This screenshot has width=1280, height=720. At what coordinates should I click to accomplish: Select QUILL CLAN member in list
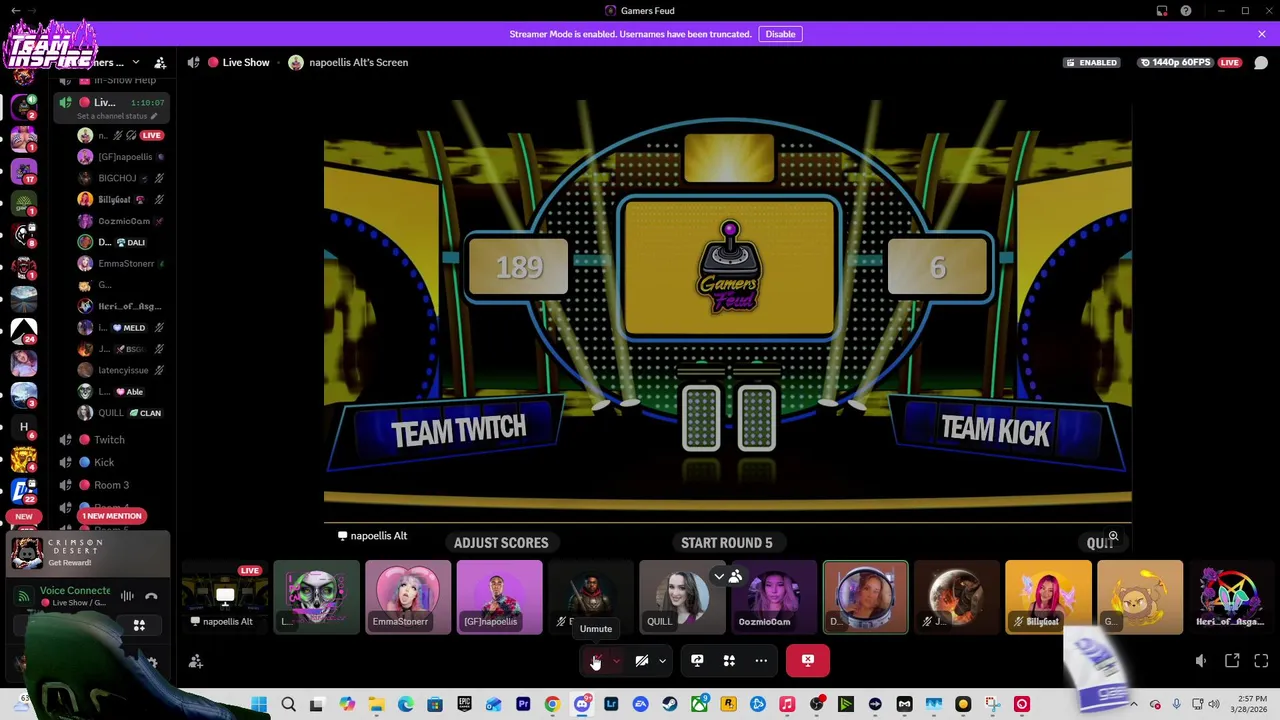pyautogui.click(x=122, y=413)
